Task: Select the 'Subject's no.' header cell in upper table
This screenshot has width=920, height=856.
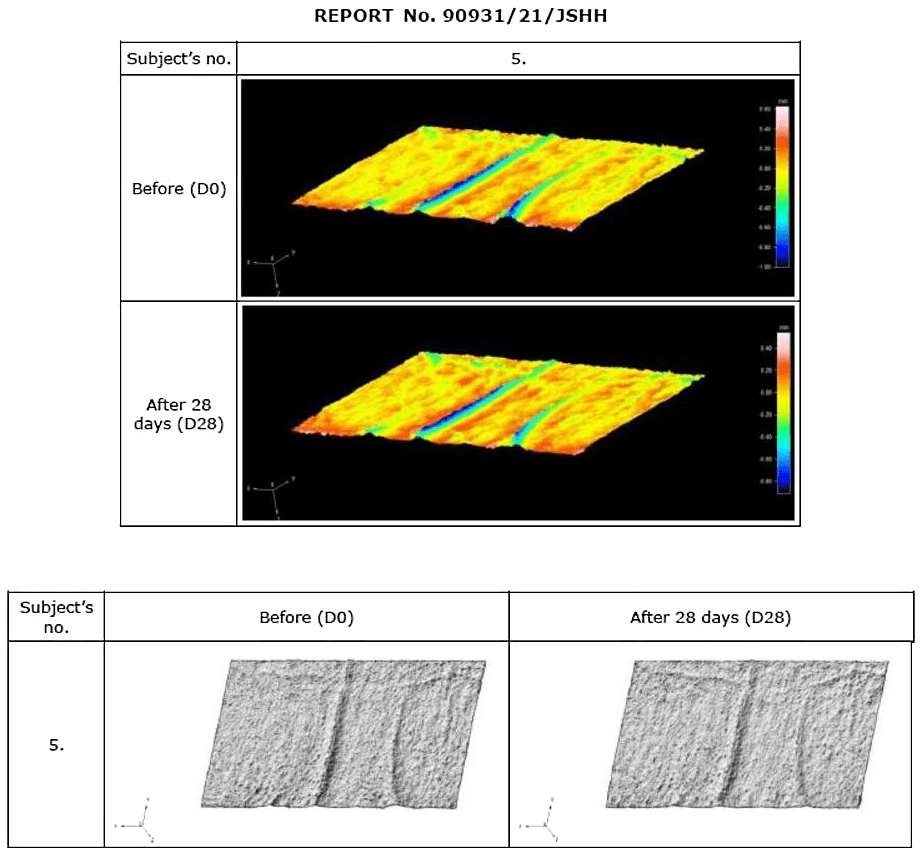Action: click(179, 59)
